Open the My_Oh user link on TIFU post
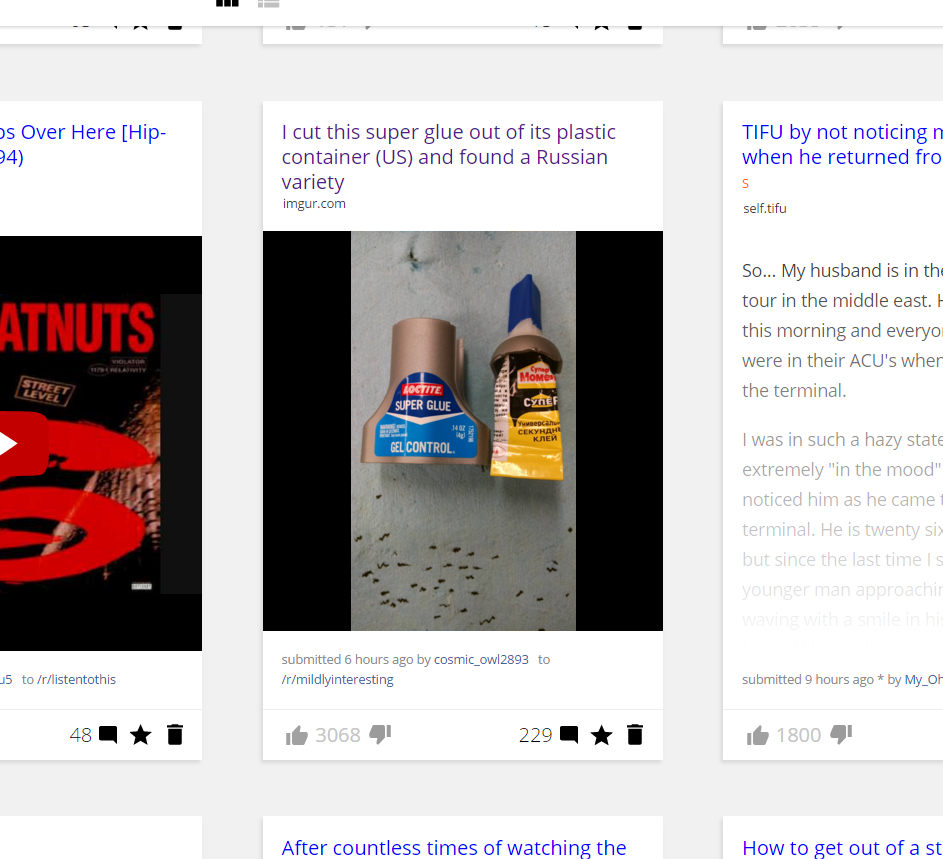Screen dimensions: 943x859 (924, 679)
